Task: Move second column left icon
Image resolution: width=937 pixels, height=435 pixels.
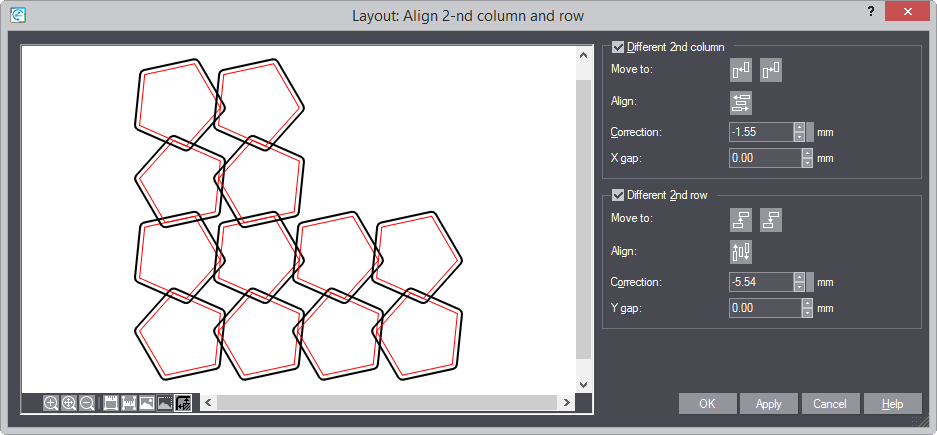Action: [x=741, y=71]
